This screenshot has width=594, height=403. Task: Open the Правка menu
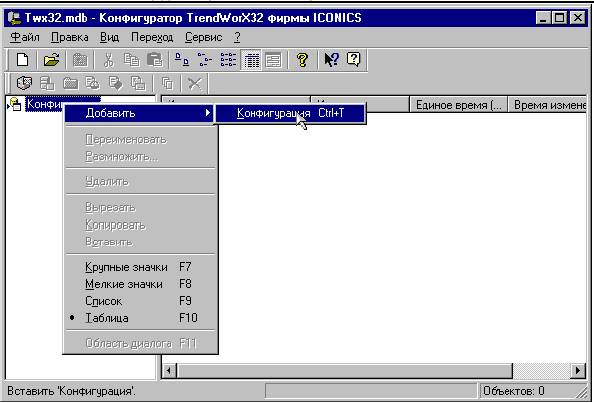70,37
